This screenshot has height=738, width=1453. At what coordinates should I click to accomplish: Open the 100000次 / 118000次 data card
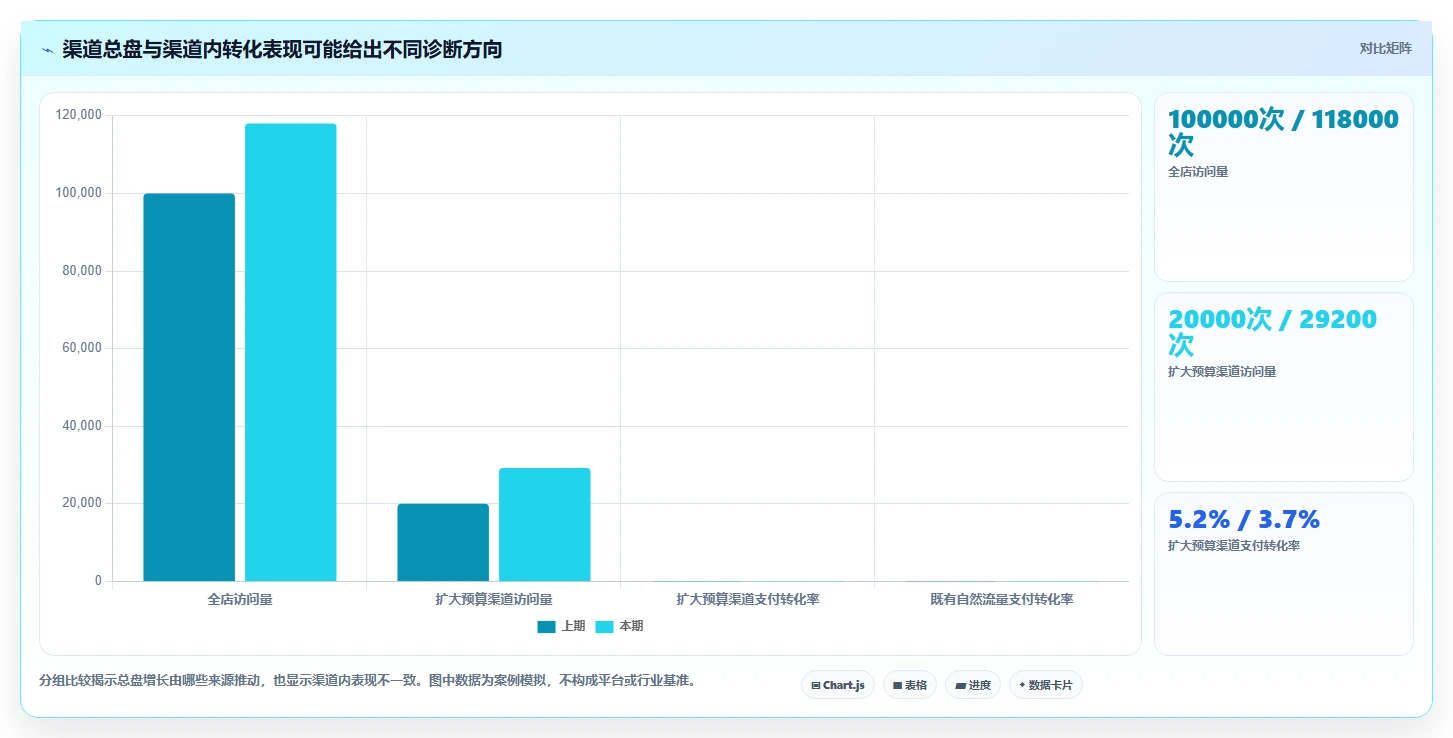[x=1284, y=187]
